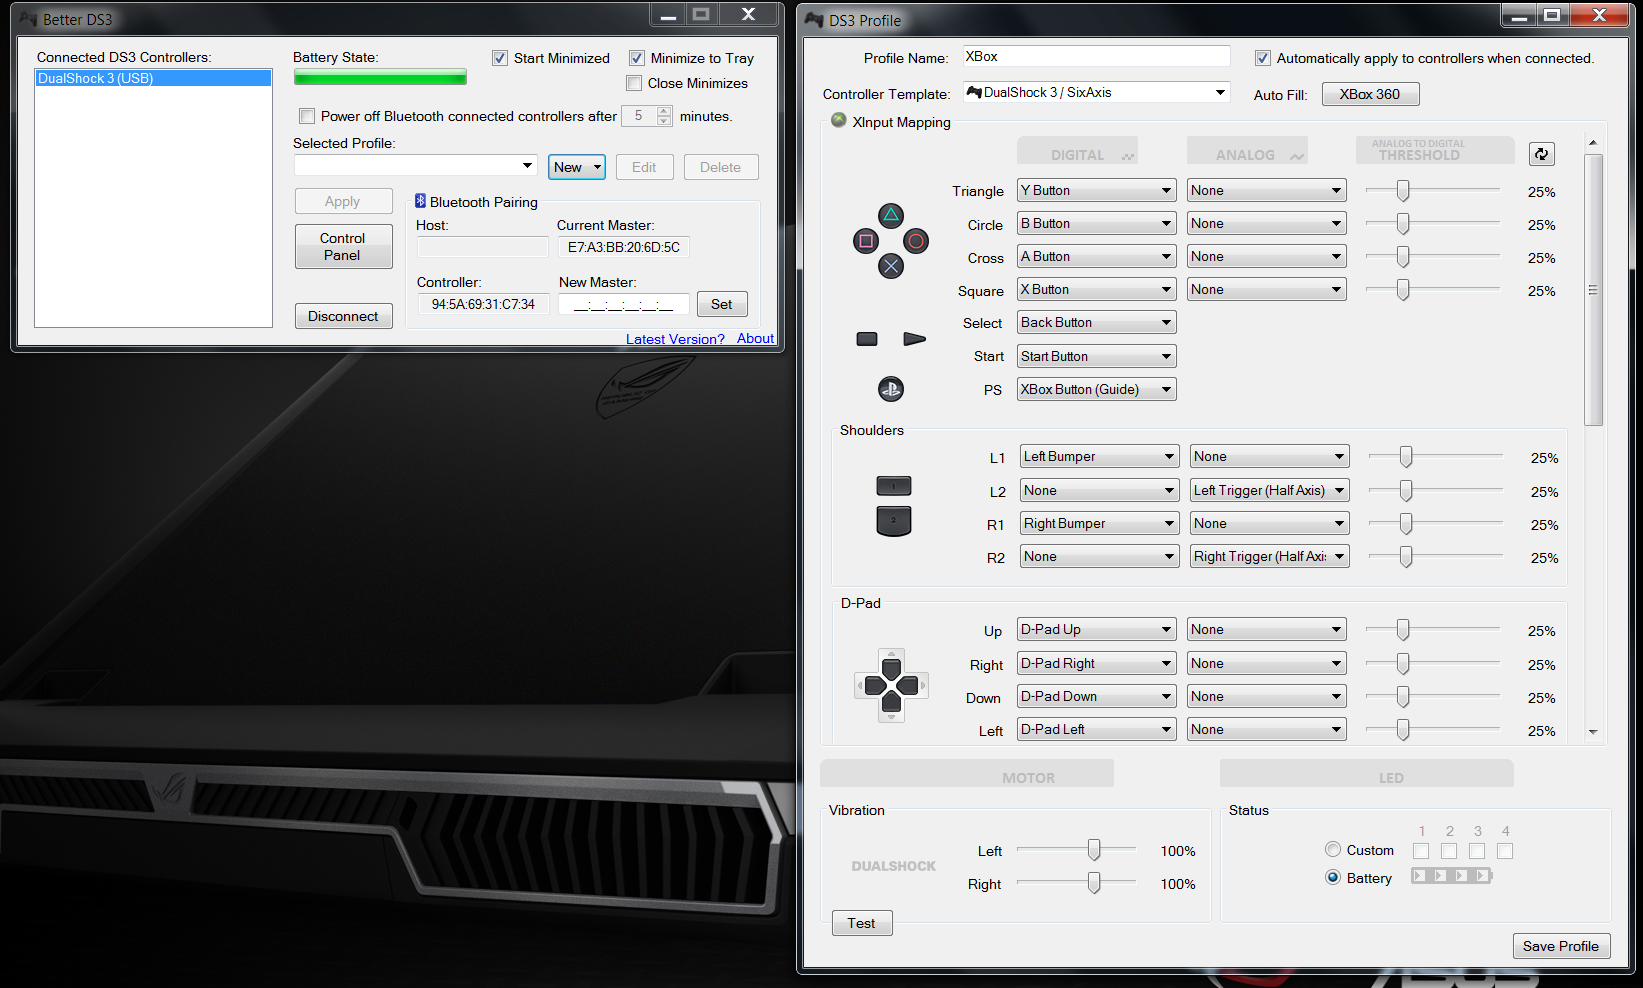Open the L2 analog Left Trigger dropdown
The height and width of the screenshot is (988, 1643).
[x=1269, y=490]
